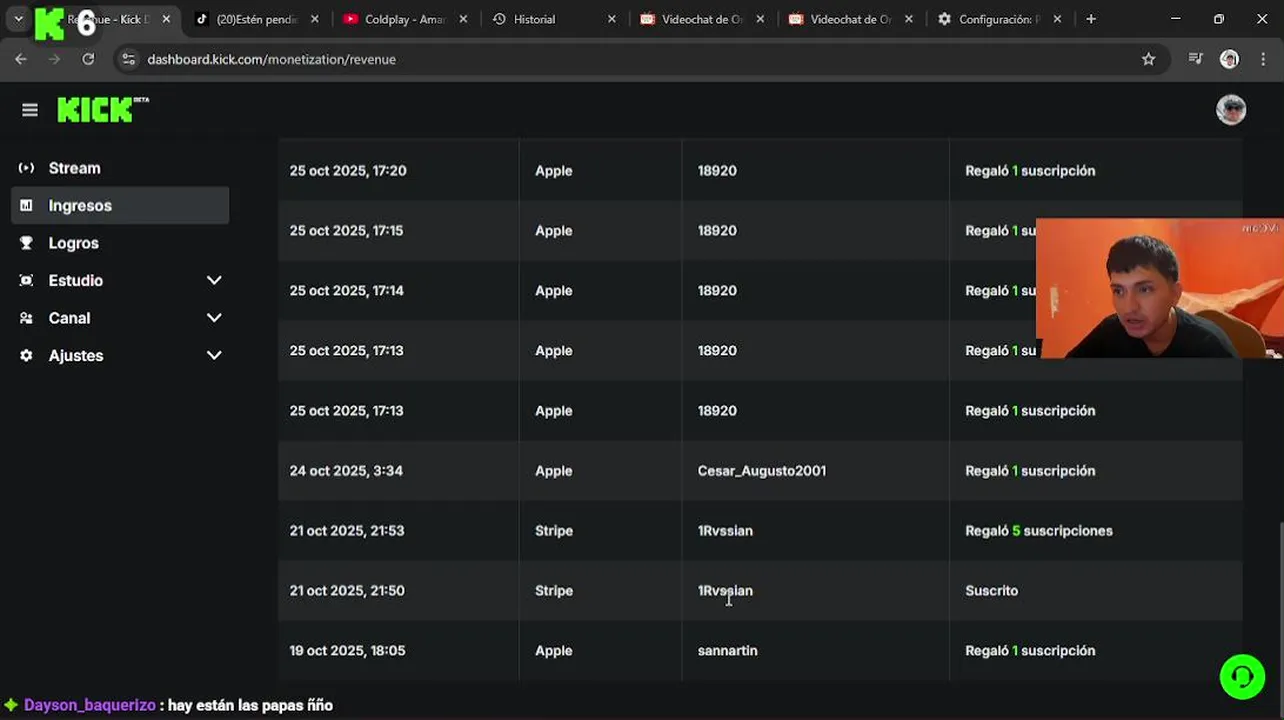The image size is (1284, 720).
Task: Switch to the Coldplay YouTube tab
Action: 402,19
